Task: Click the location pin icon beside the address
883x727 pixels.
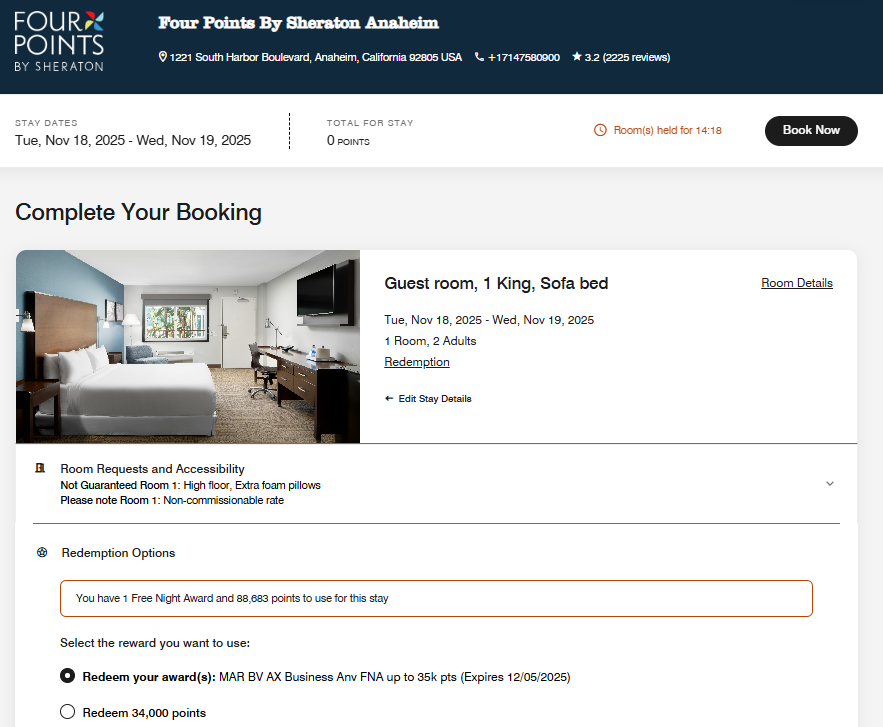Action: pyautogui.click(x=163, y=57)
